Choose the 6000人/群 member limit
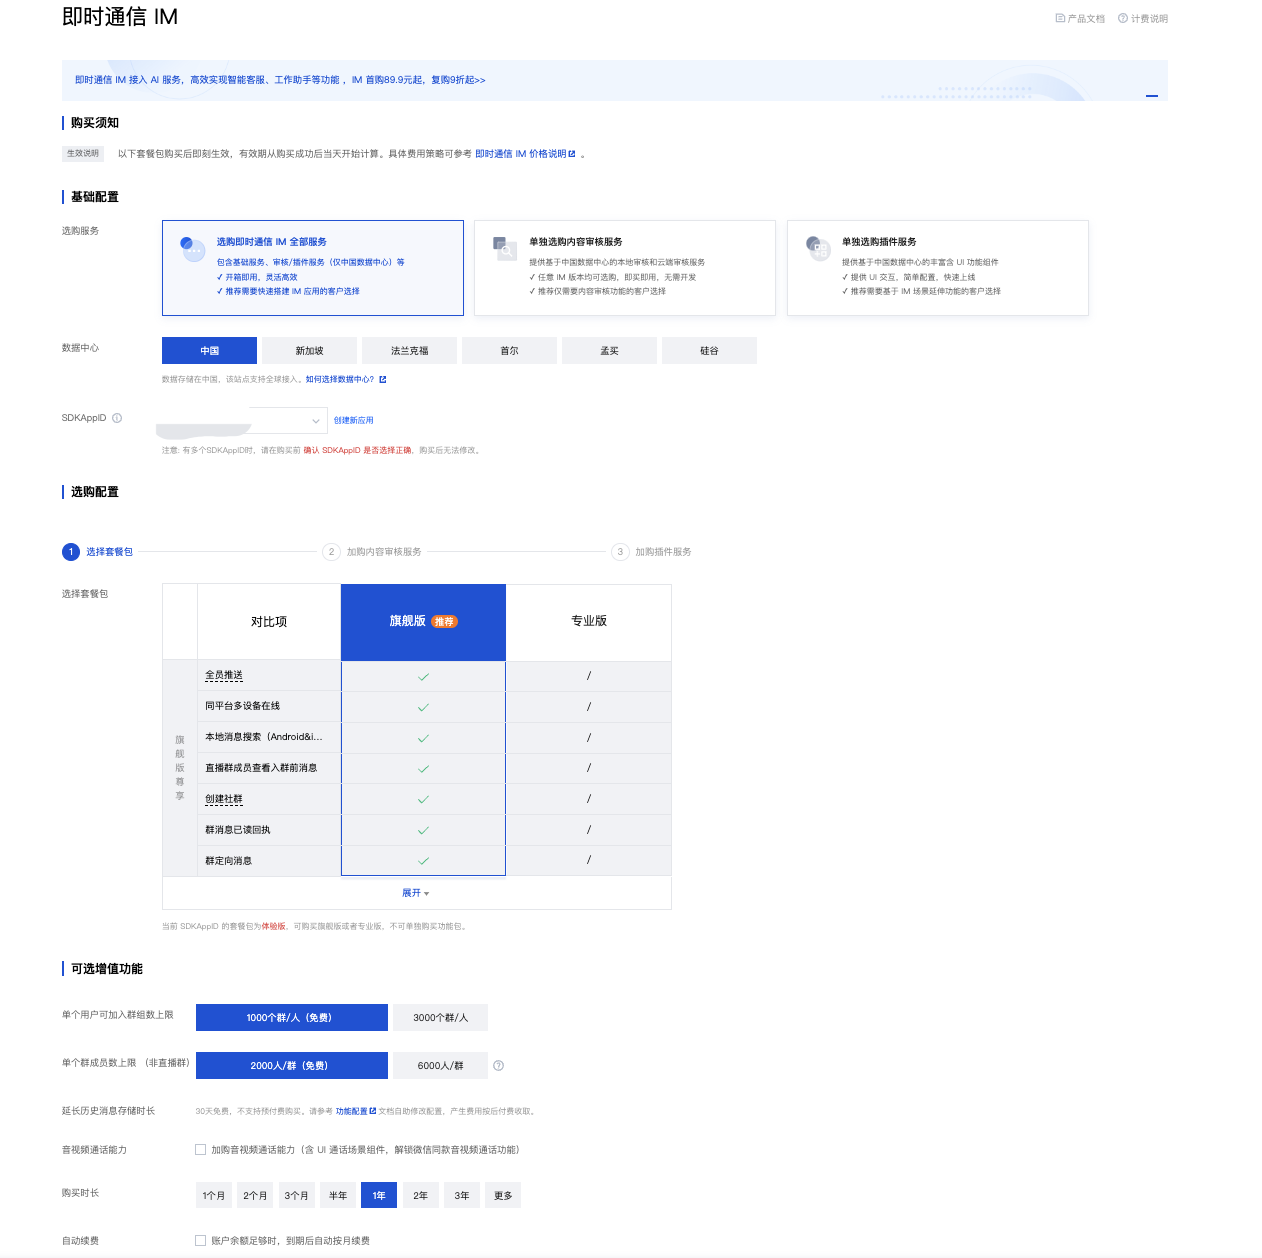The image size is (1262, 1258). tap(441, 1066)
